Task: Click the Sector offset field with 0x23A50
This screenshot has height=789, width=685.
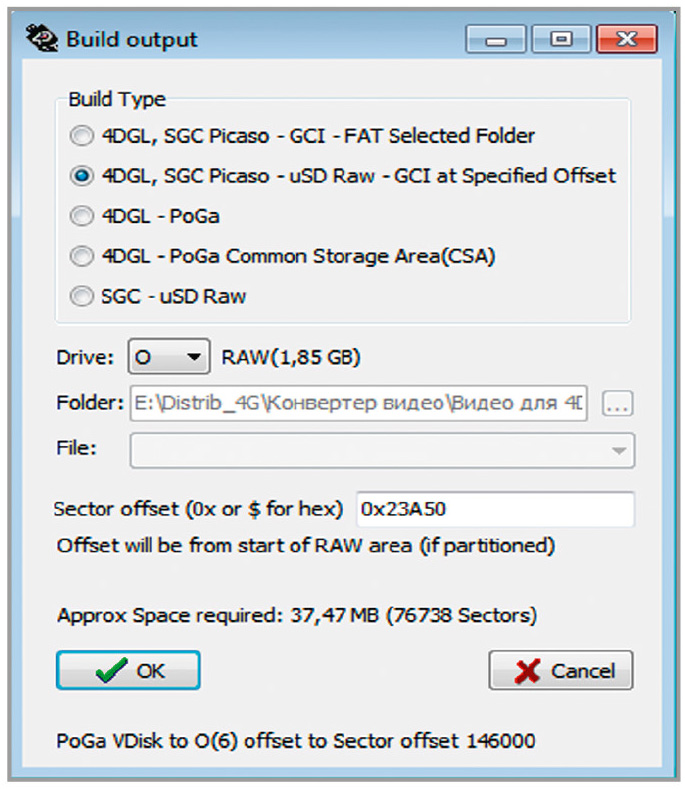Action: click(x=495, y=509)
